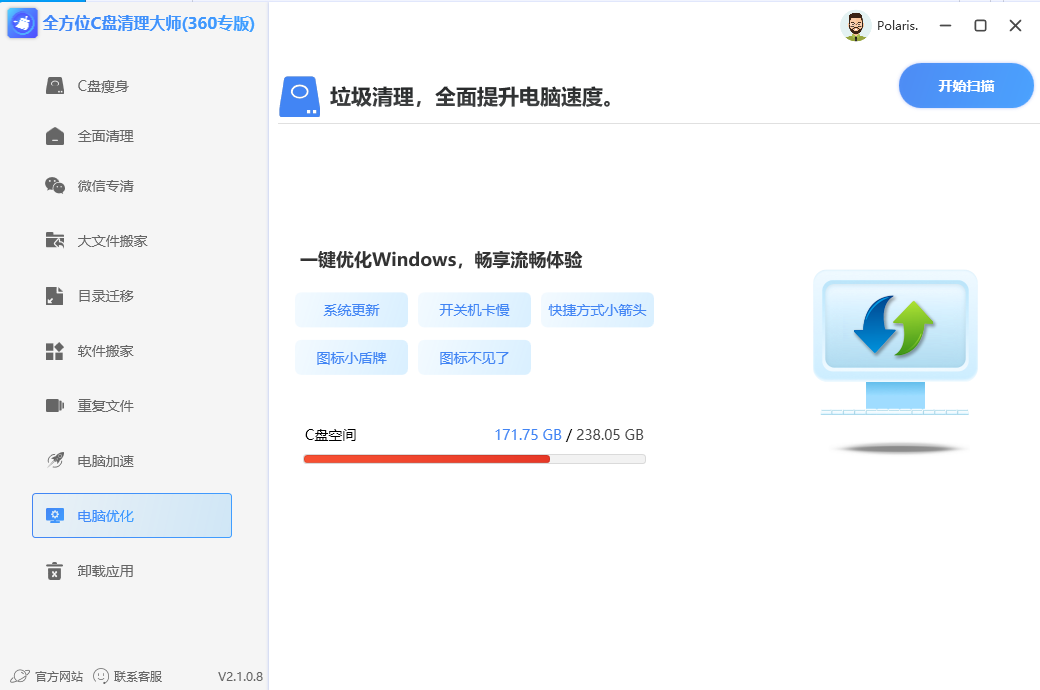Click the red C盘空间 usage bar
Screen dimensions: 1040x690
point(425,459)
